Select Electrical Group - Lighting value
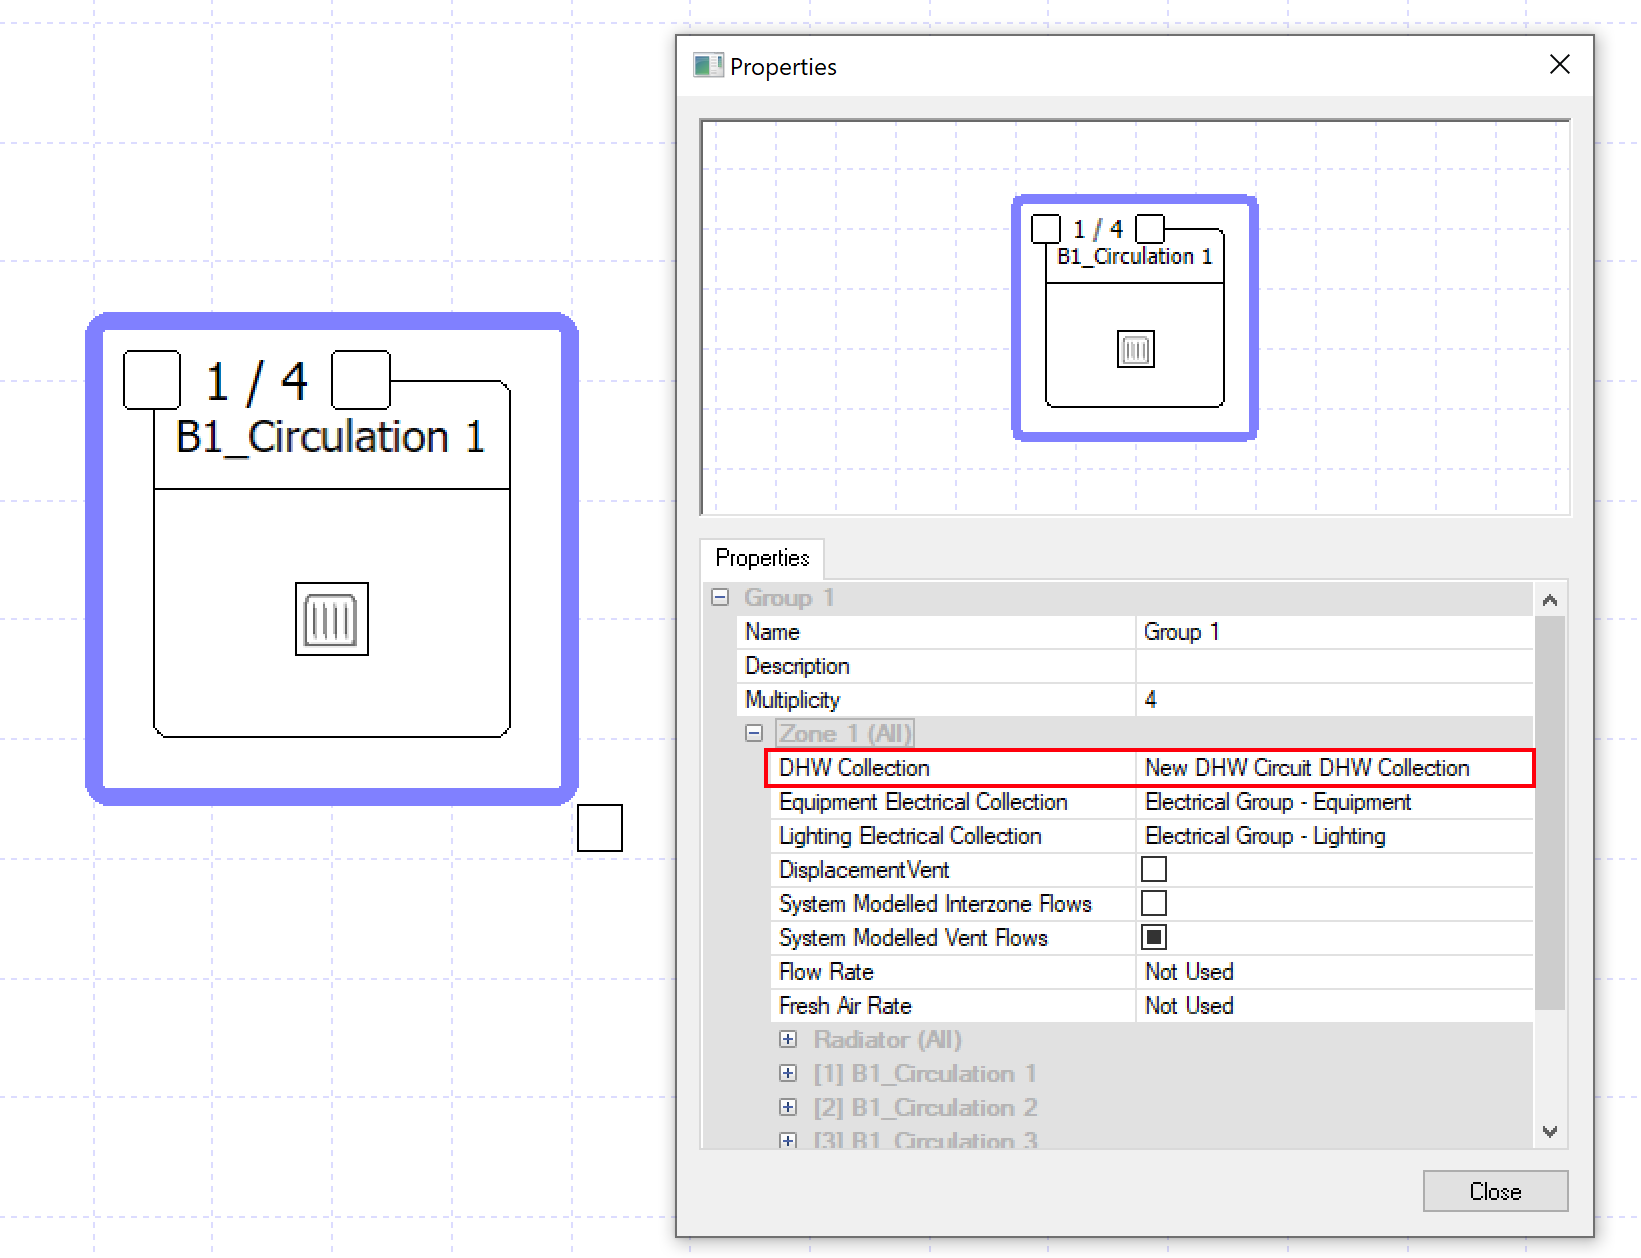The width and height of the screenshot is (1641, 1258). pos(1334,836)
